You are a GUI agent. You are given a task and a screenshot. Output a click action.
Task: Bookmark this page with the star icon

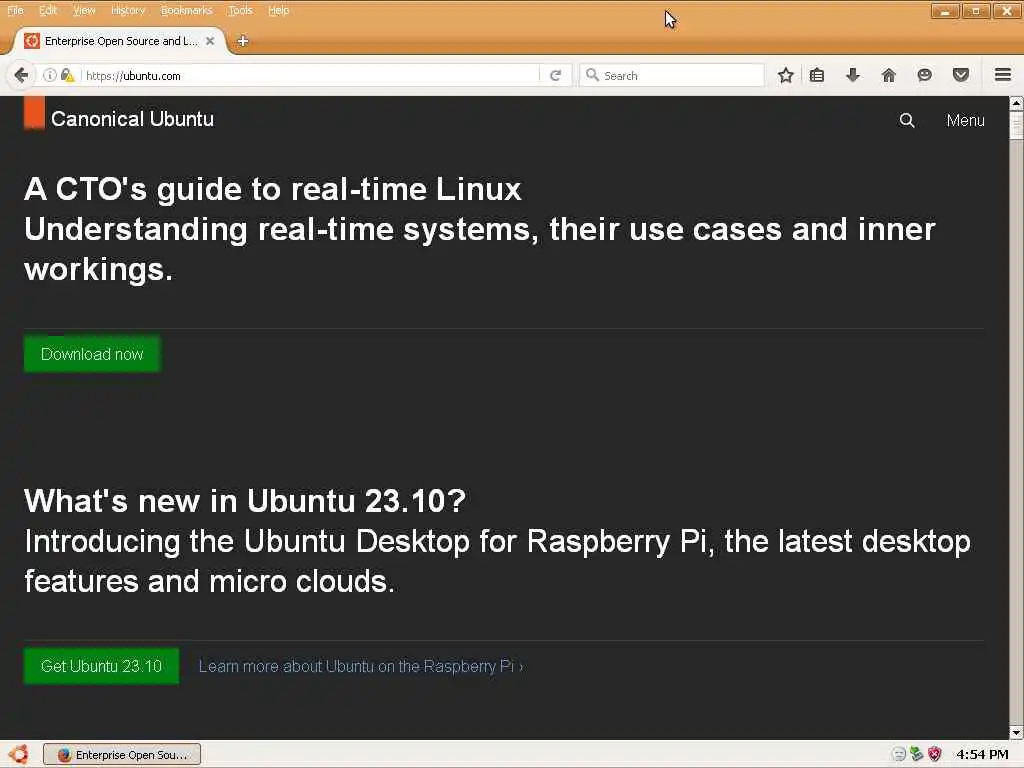[786, 76]
